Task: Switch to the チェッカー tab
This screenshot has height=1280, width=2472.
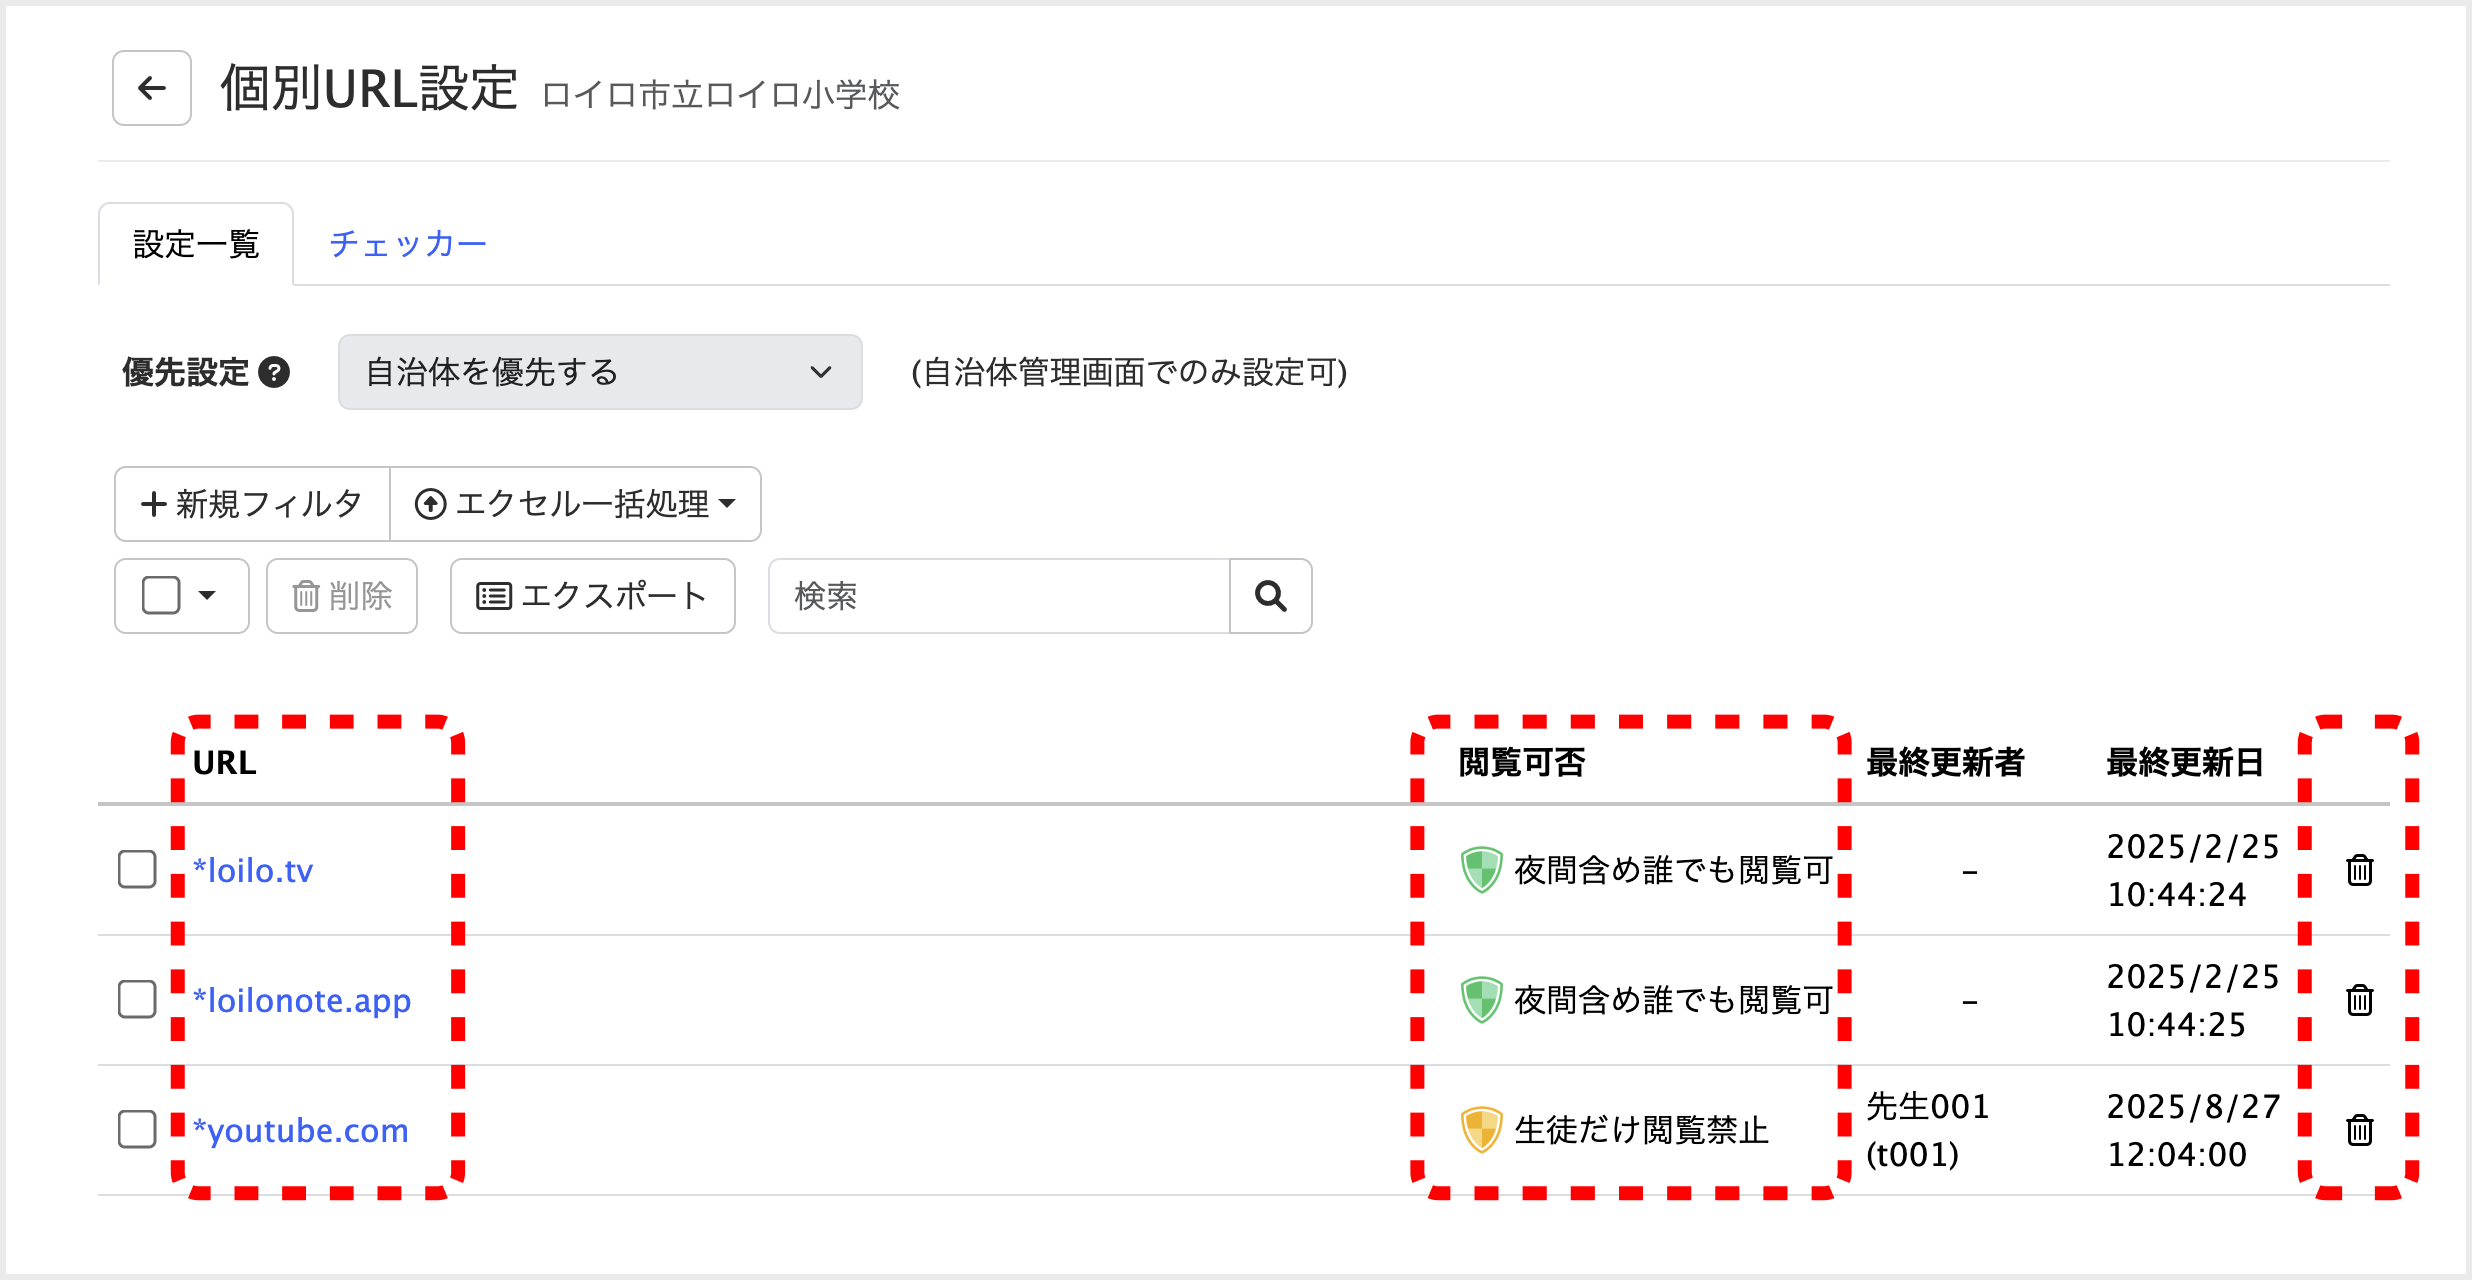Action: [407, 244]
